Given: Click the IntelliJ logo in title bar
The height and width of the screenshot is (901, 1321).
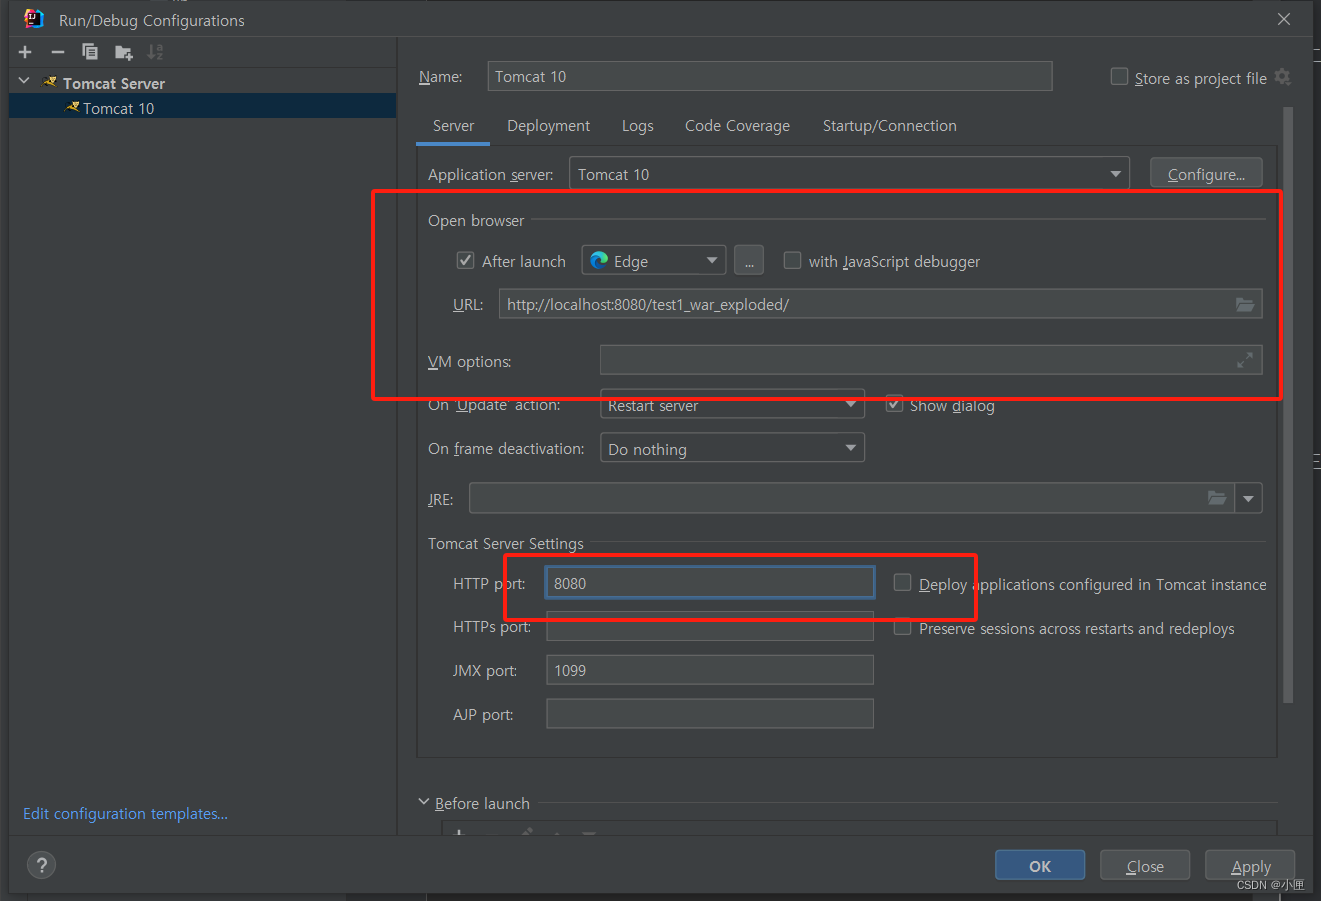Looking at the screenshot, I should pyautogui.click(x=34, y=19).
